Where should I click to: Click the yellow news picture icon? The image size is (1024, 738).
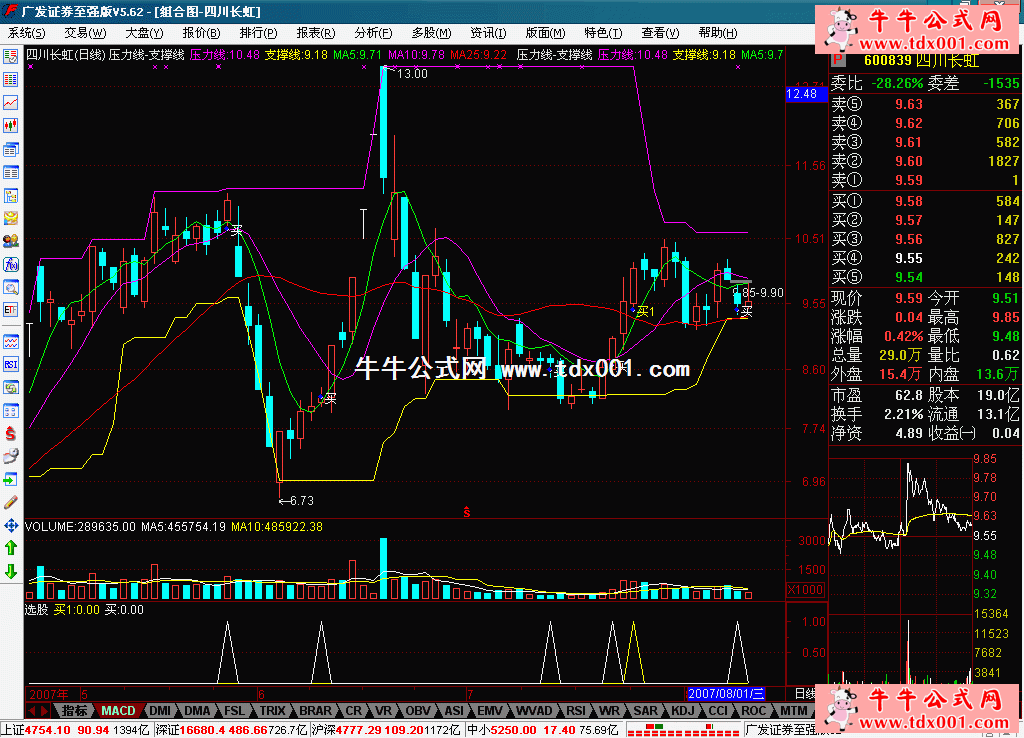pos(10,218)
